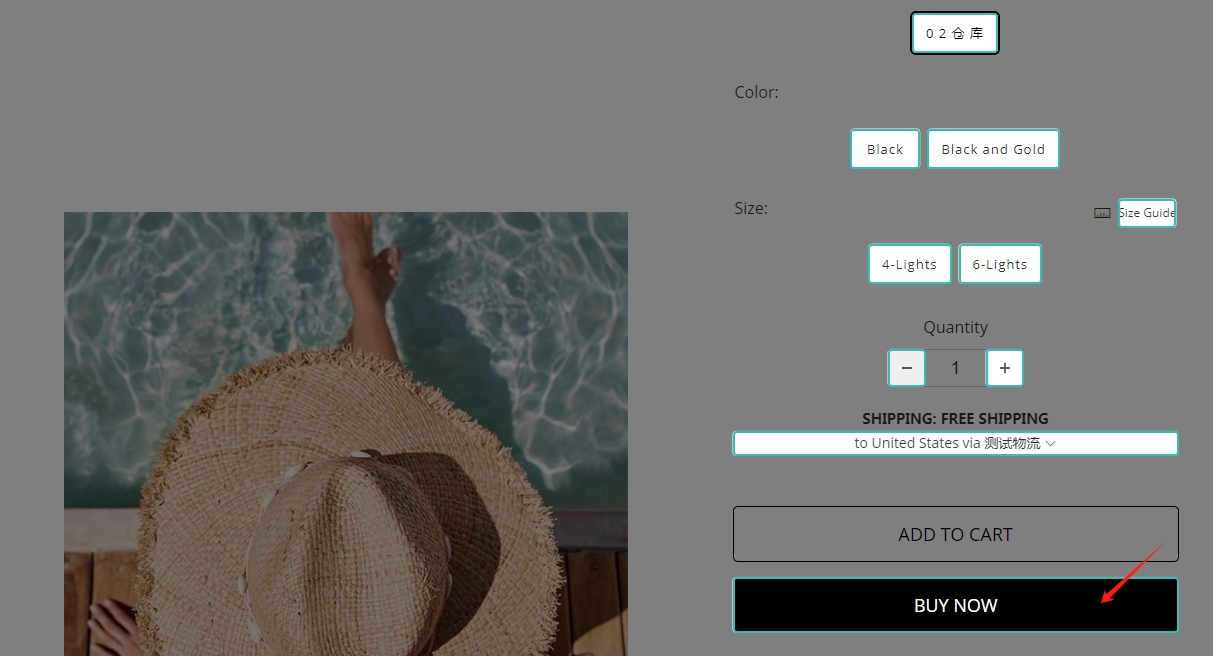The width and height of the screenshot is (1213, 656).
Task: Select the 02仓库 warehouse option
Action: 955,33
